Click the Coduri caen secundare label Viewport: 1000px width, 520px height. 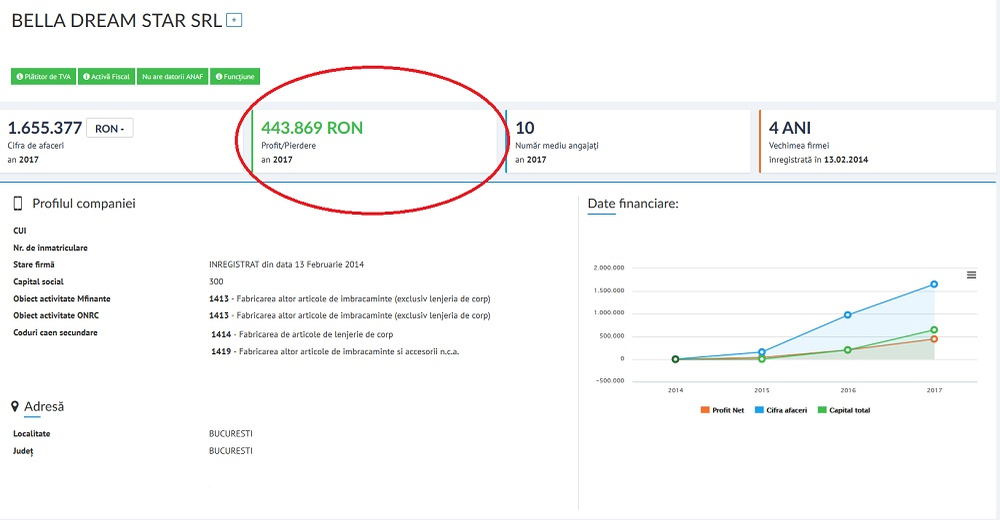(55, 332)
